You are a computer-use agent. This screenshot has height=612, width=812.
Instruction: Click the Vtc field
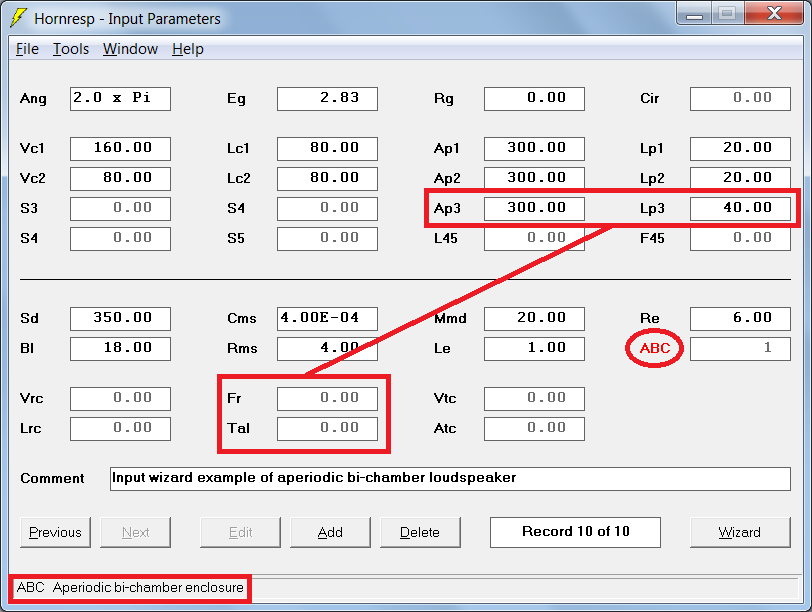point(534,399)
